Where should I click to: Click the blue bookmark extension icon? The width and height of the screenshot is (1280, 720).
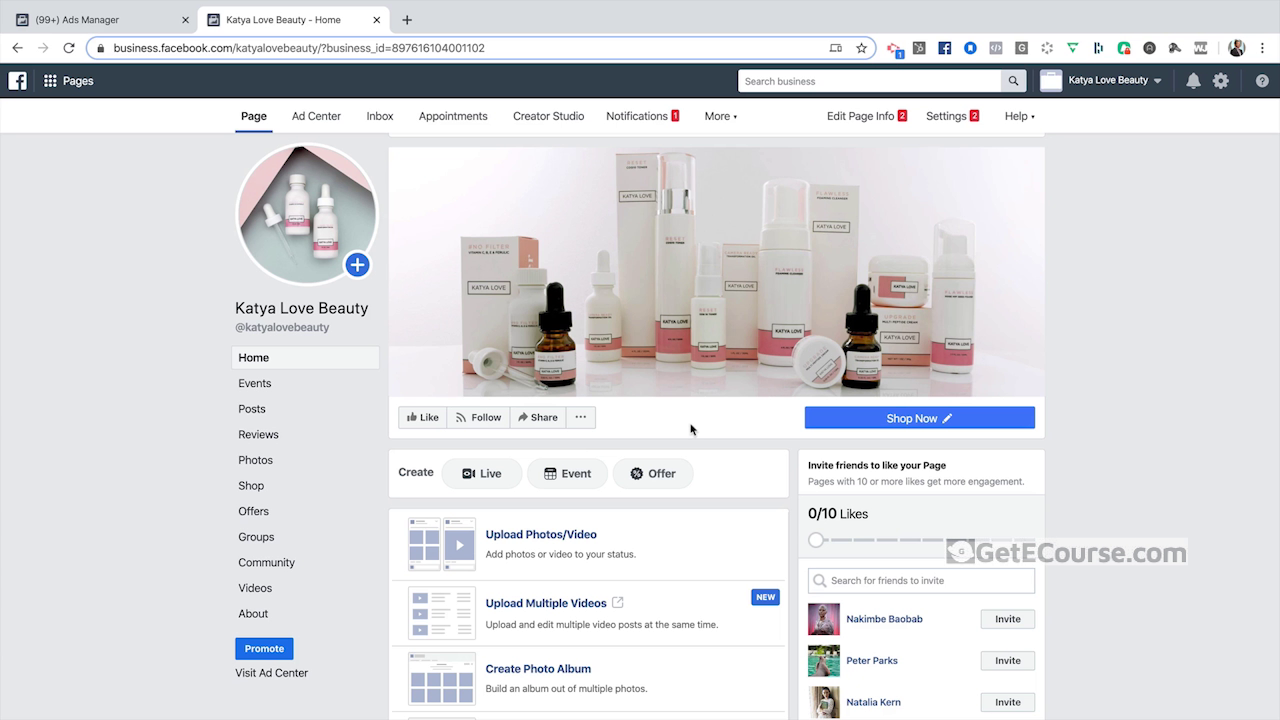pos(970,48)
